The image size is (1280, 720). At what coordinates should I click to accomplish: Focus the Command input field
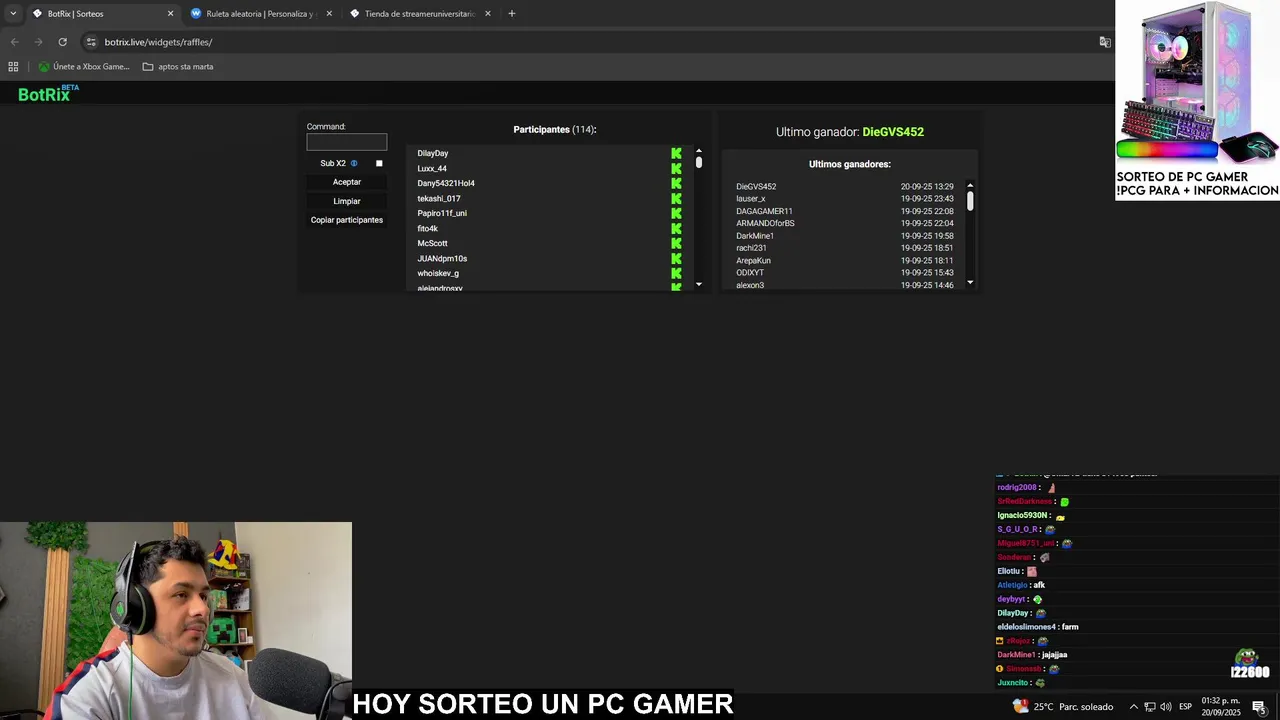point(347,142)
